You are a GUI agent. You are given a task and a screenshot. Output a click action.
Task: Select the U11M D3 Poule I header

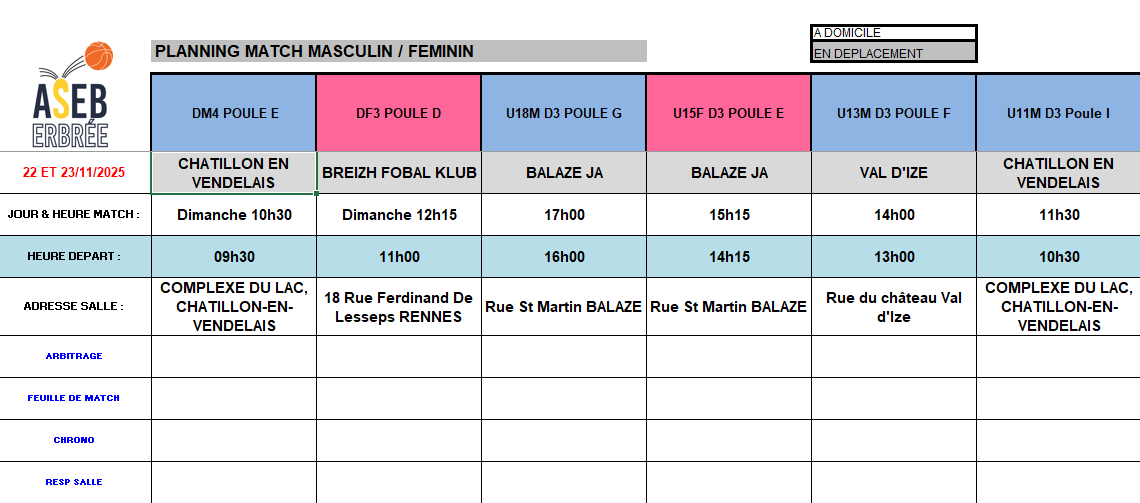[x=1058, y=113]
